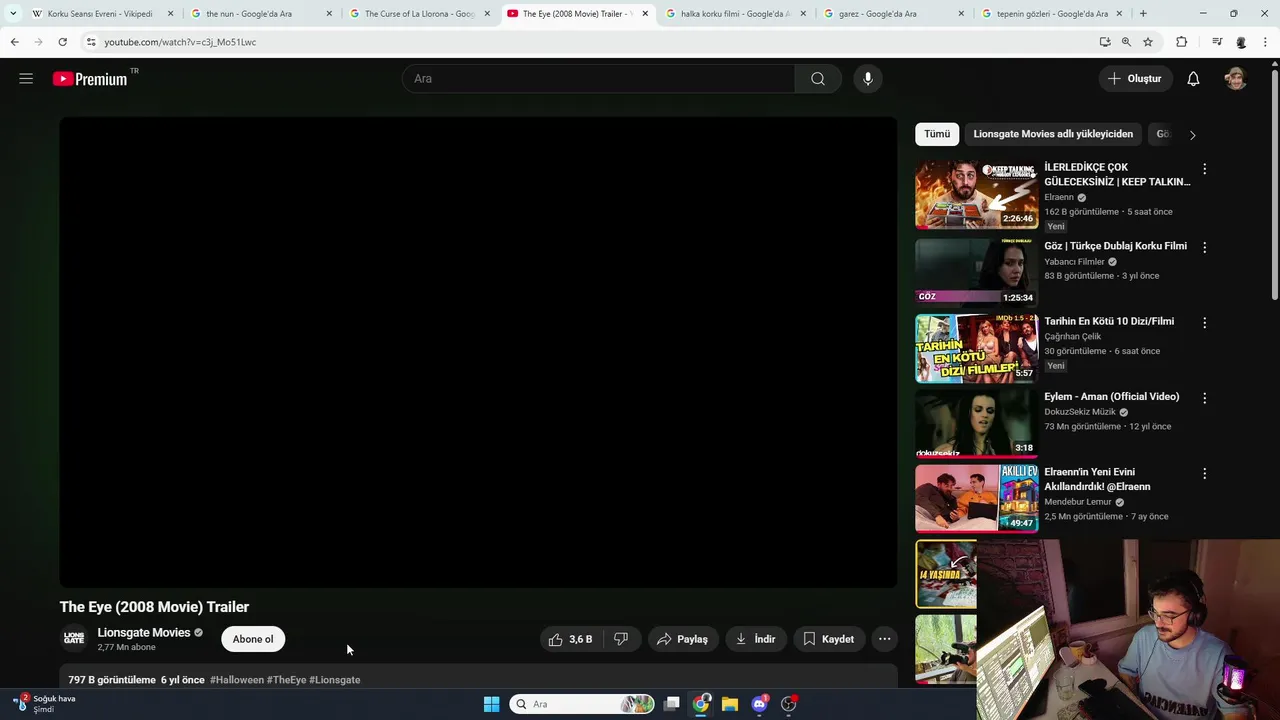This screenshot has width=1280, height=720.
Task: Click İndir download button
Action: click(x=756, y=639)
